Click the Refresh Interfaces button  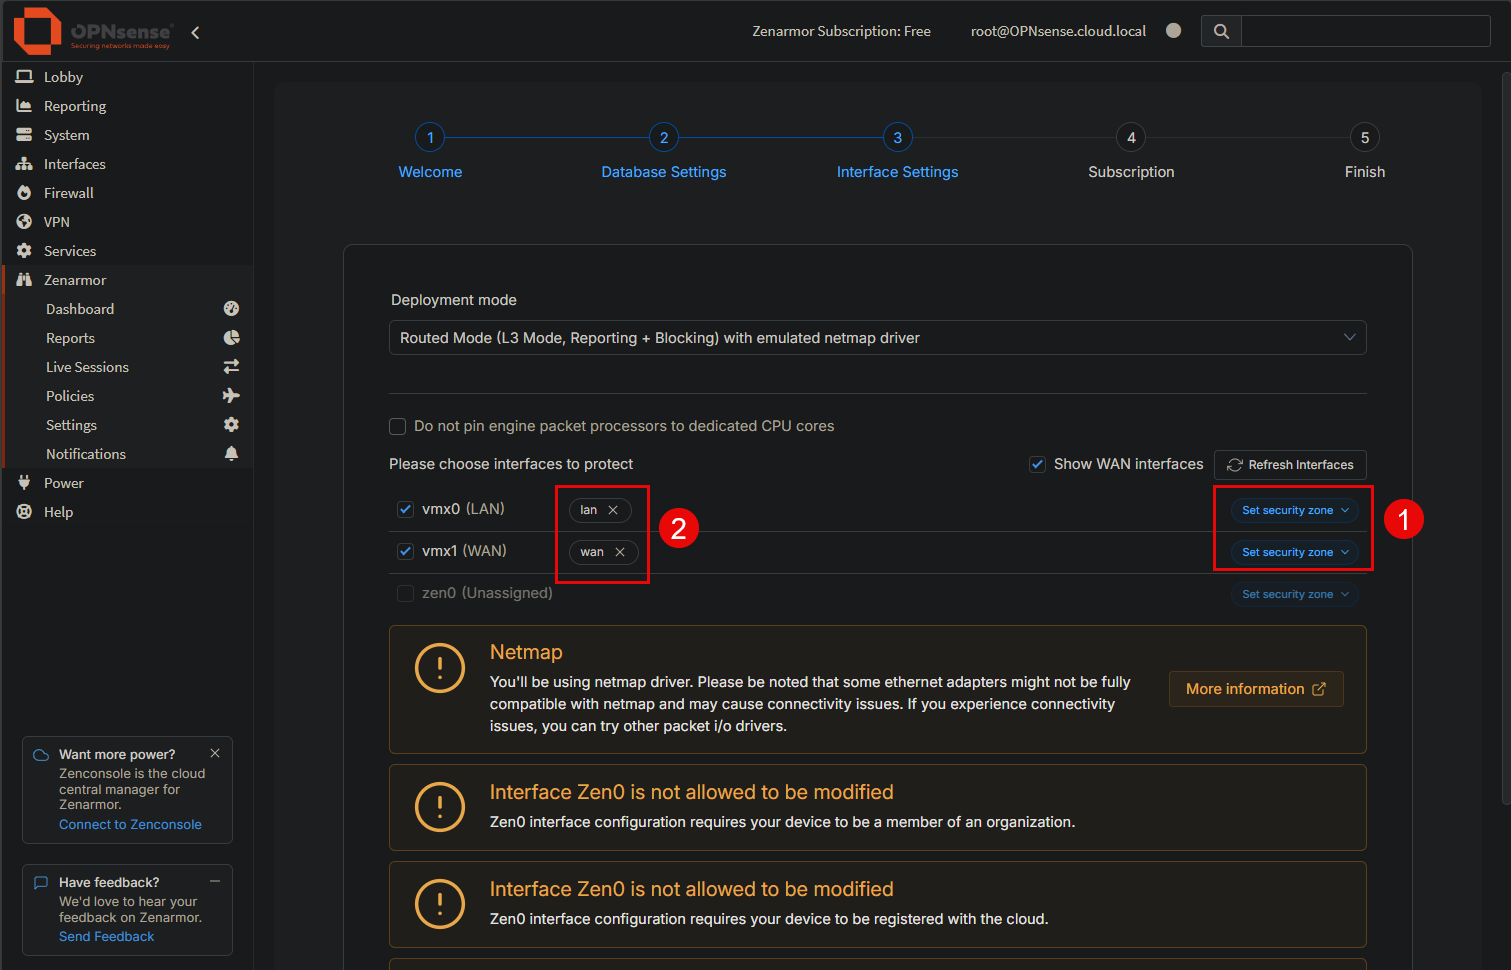click(x=1289, y=464)
